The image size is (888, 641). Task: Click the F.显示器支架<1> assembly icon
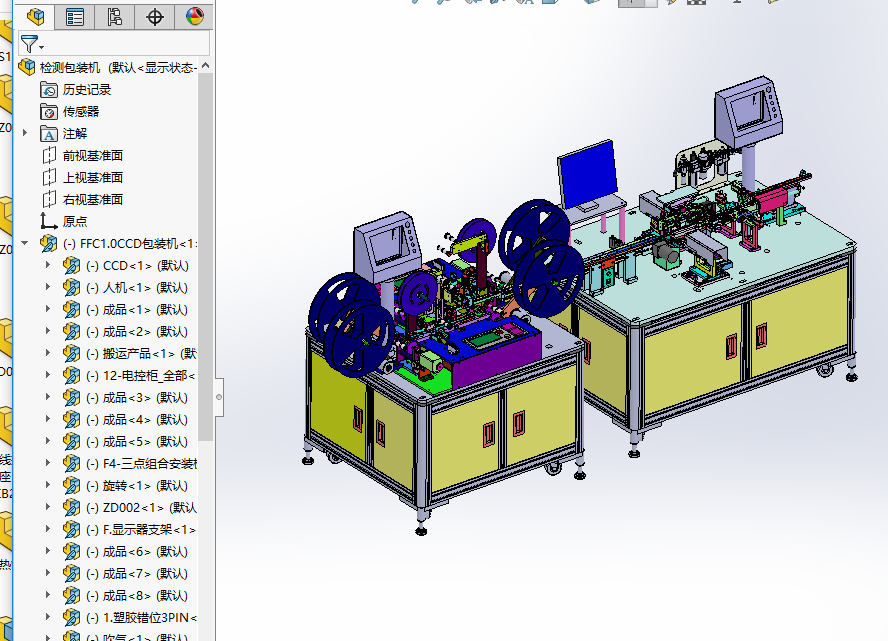click(x=71, y=529)
